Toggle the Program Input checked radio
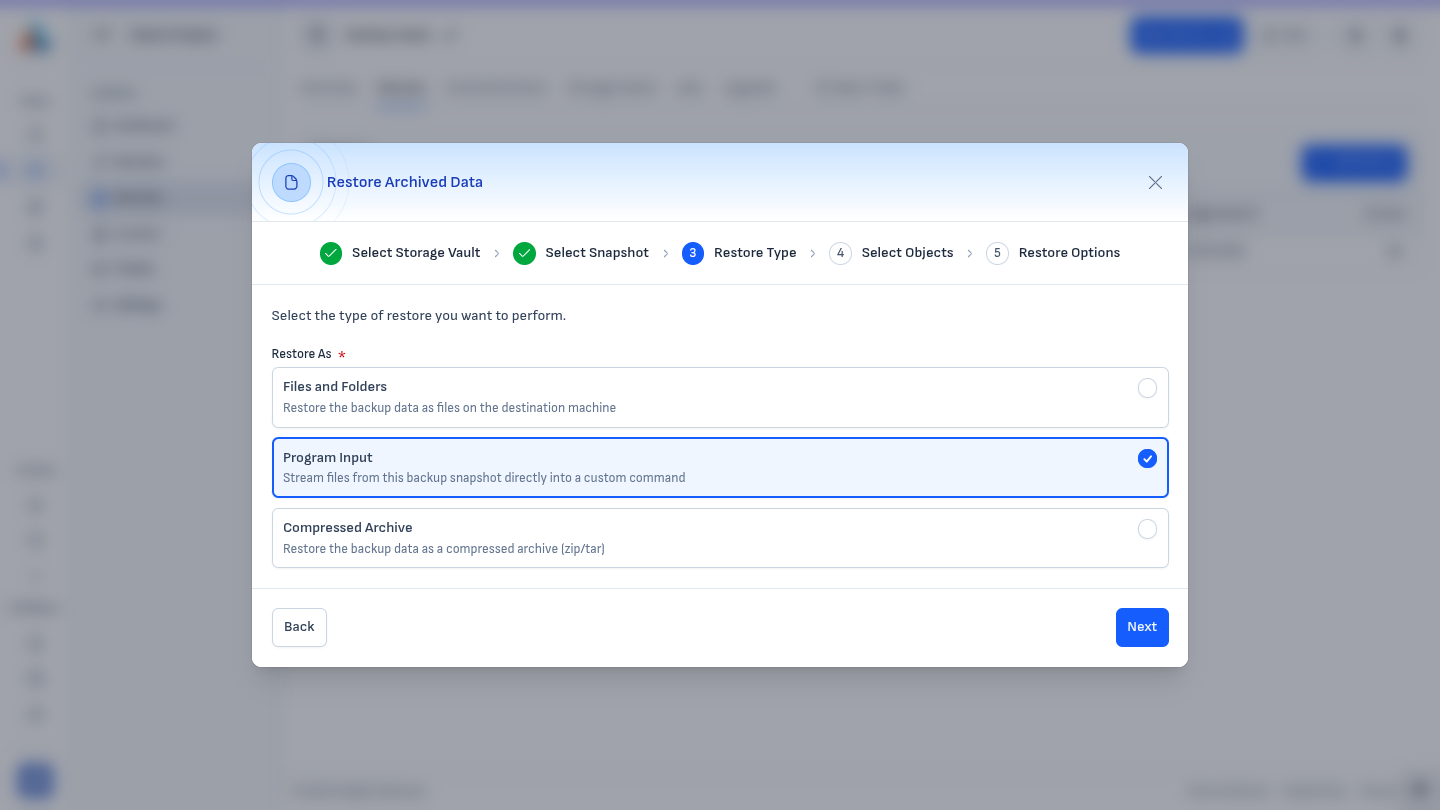Image resolution: width=1440 pixels, height=810 pixels. click(x=1147, y=458)
